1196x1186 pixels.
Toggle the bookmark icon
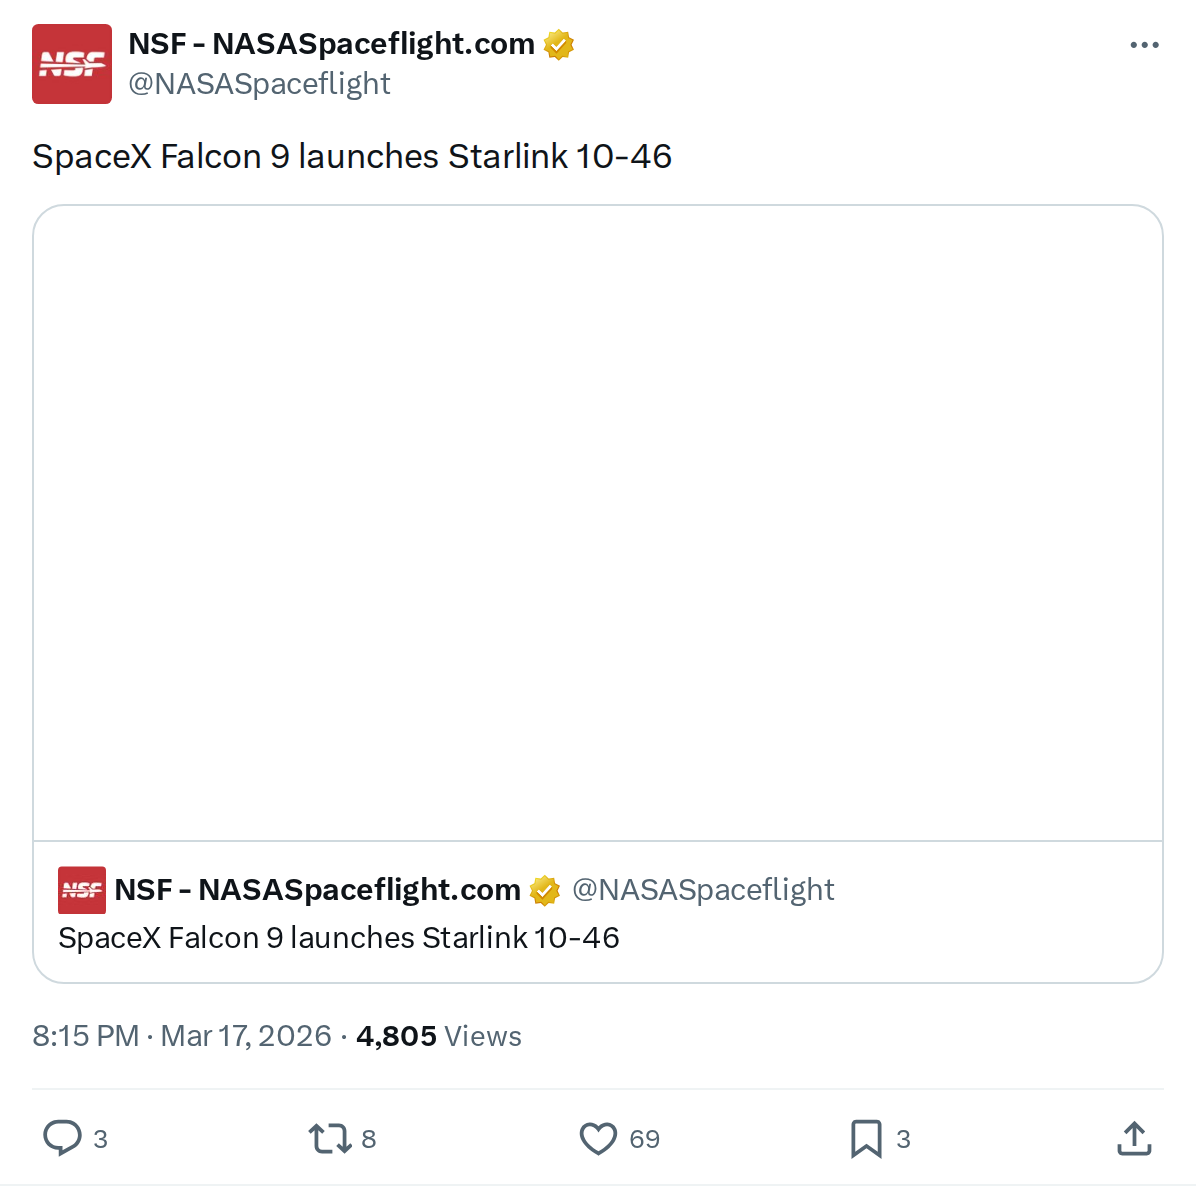866,1138
